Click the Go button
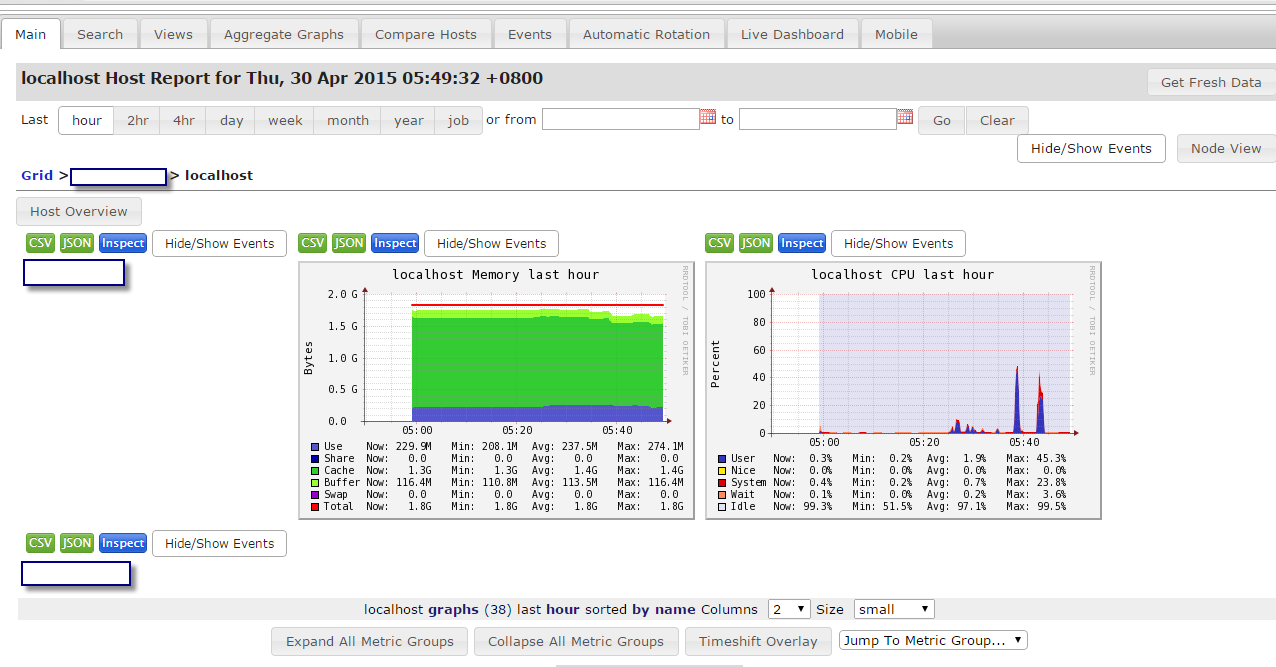Viewport: 1276px width, 667px height. click(x=942, y=120)
